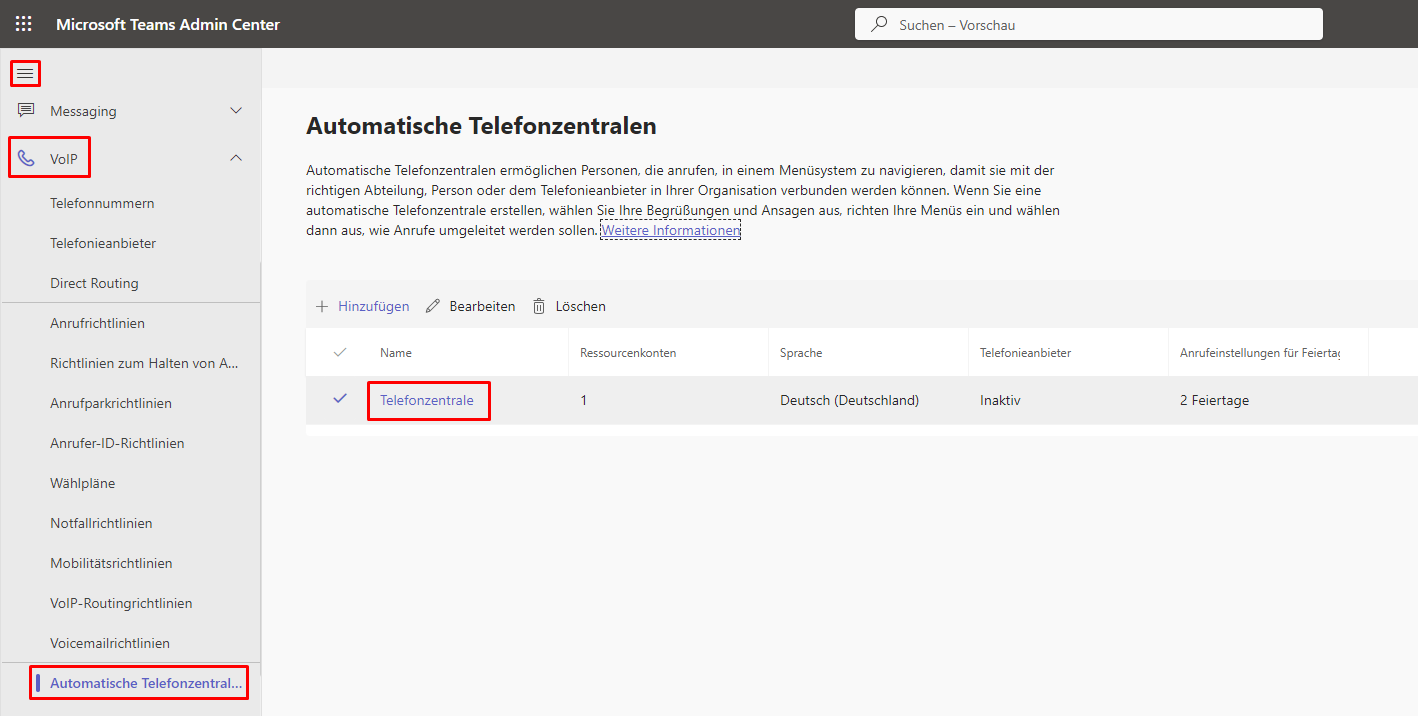The width and height of the screenshot is (1418, 716).
Task: Click into the Suchen – Vorschau search field
Action: pyautogui.click(x=1100, y=25)
